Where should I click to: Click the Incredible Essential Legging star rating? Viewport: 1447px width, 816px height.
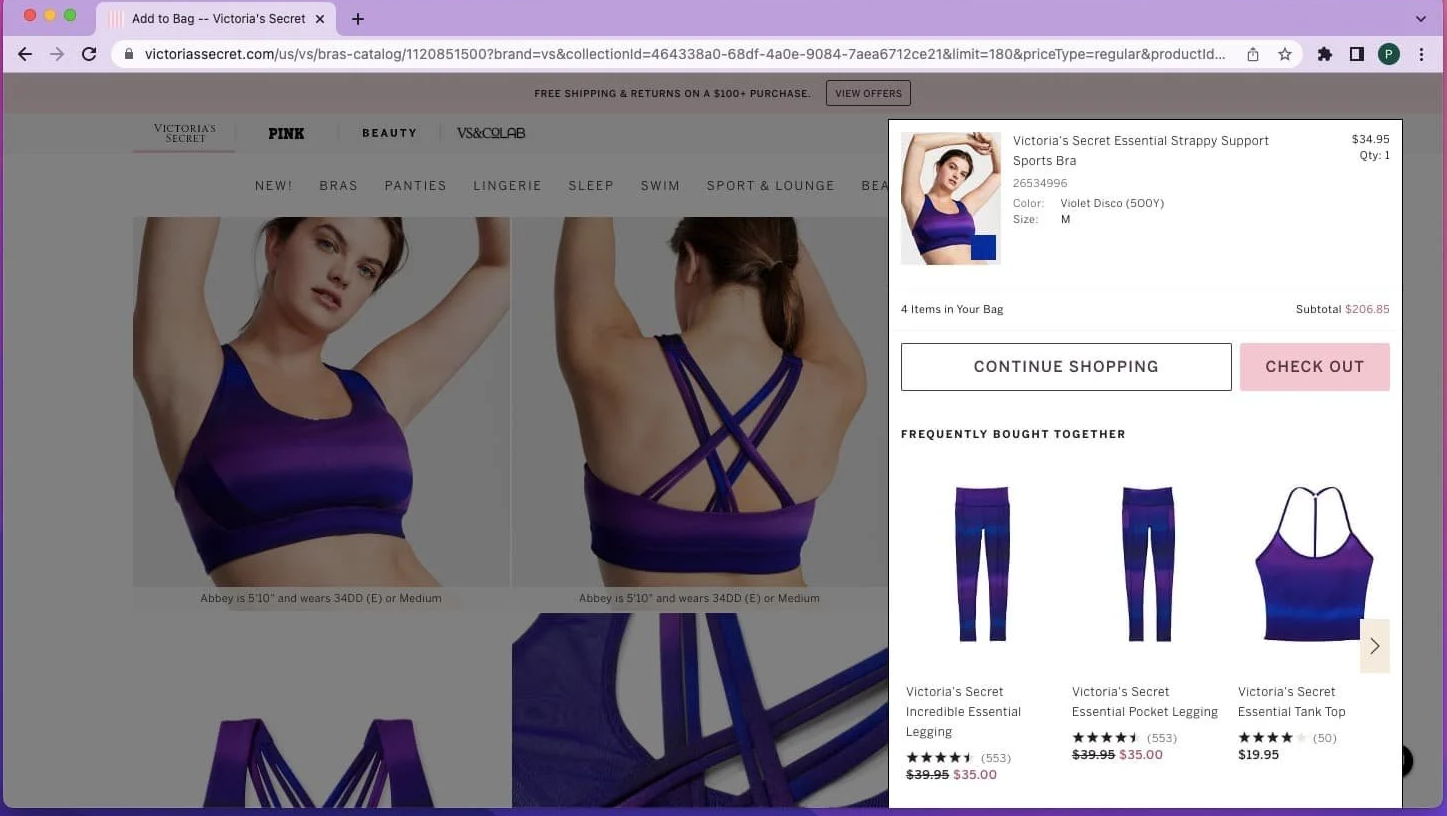click(939, 758)
